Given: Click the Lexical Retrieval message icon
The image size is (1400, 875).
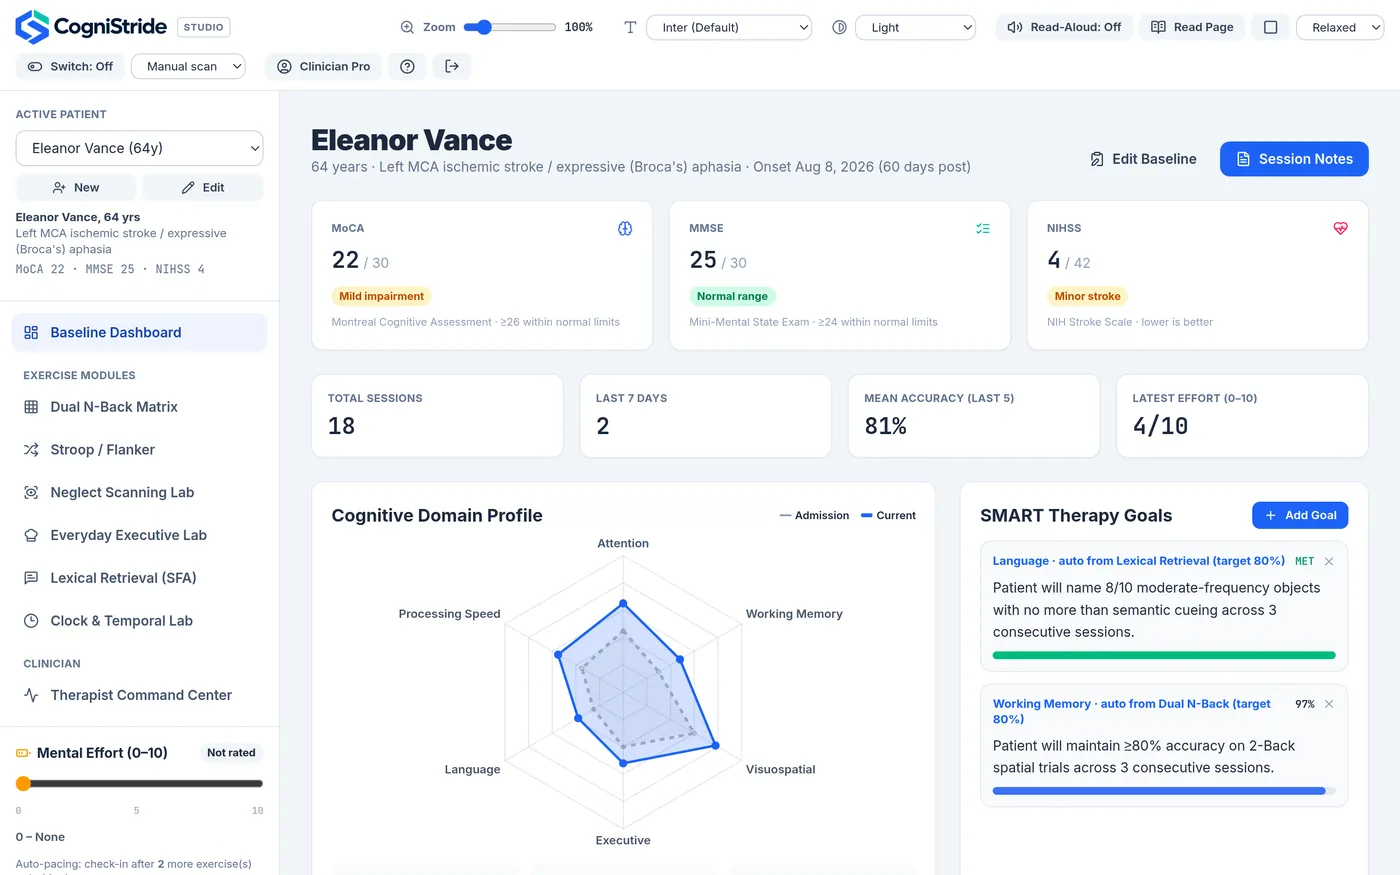Looking at the screenshot, I should (x=31, y=578).
